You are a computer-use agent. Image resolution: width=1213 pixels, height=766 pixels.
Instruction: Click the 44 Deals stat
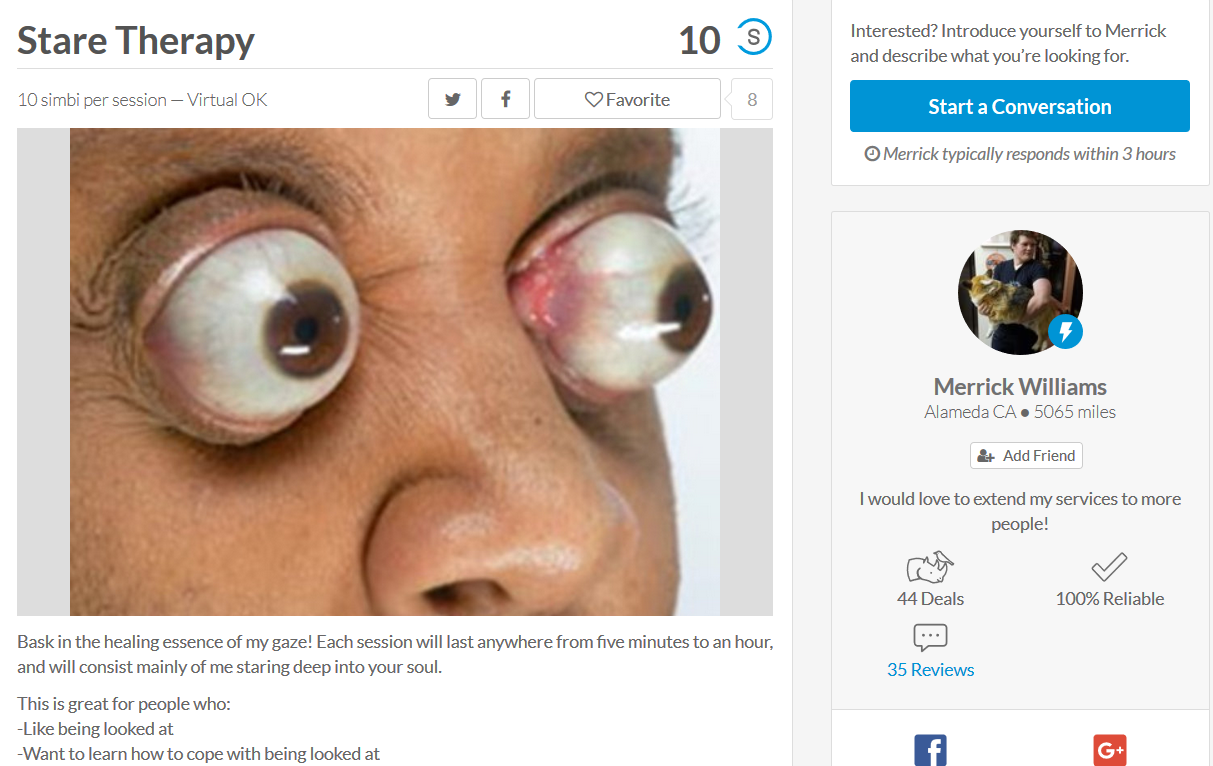[x=930, y=599]
